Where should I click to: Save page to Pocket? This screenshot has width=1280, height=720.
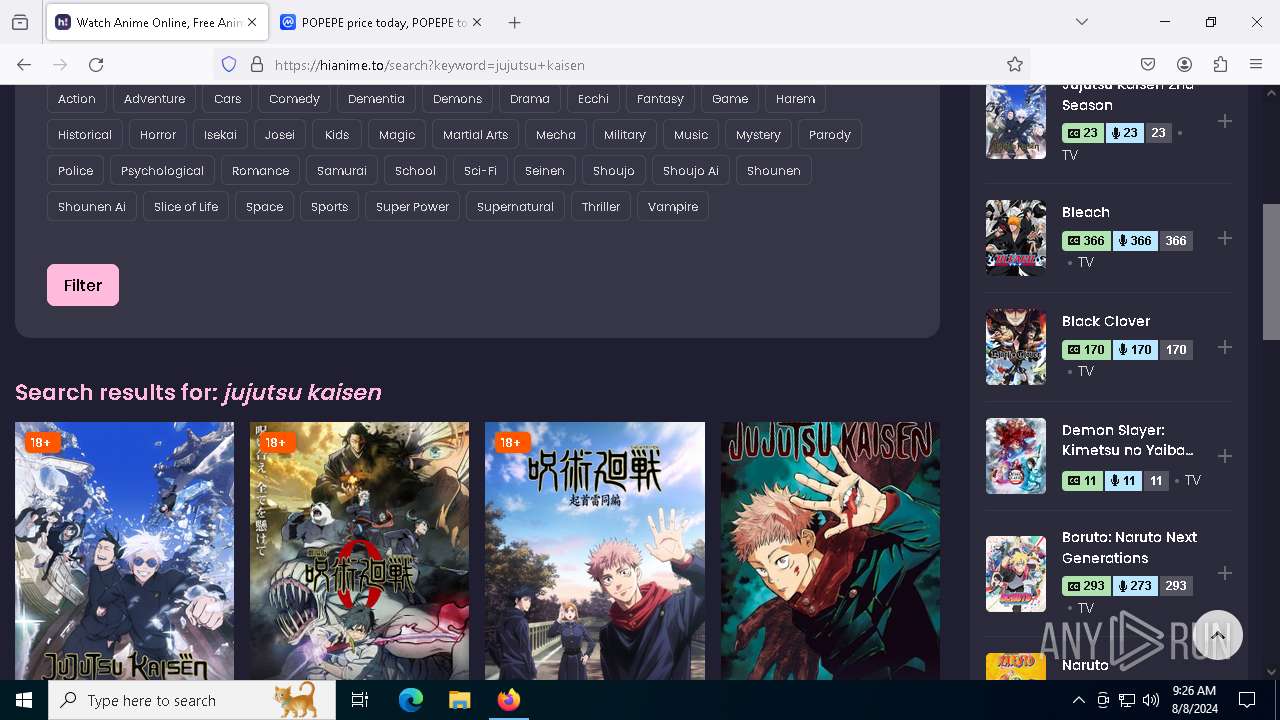pos(1148,65)
